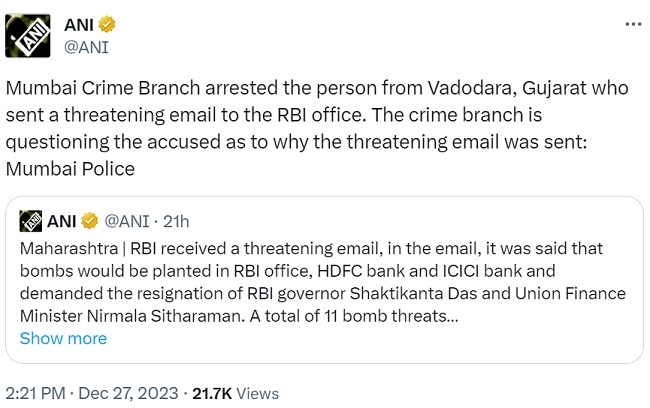
Task: Open the ANI display name in the tweet header
Action: [x=79, y=25]
